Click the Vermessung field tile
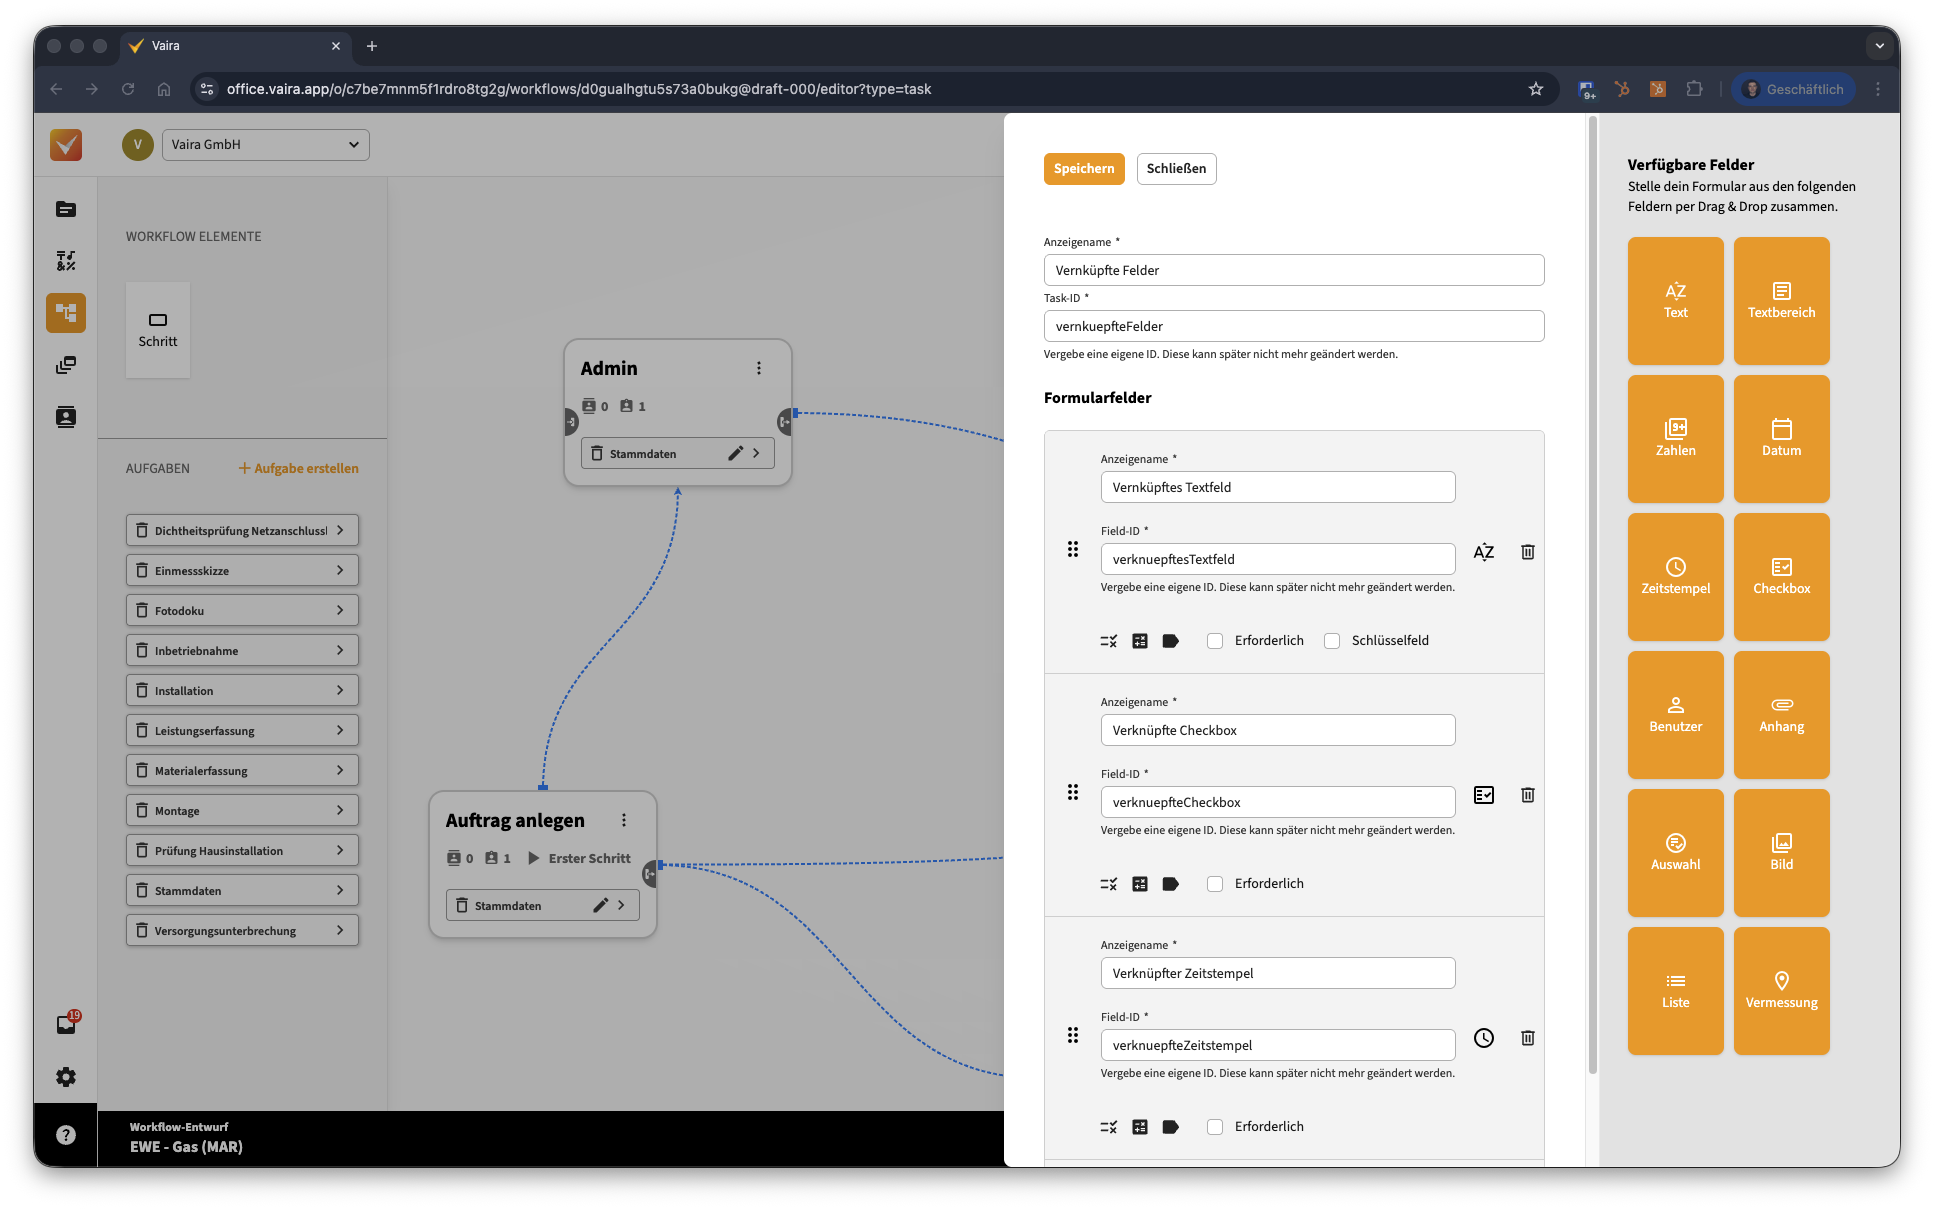This screenshot has width=1934, height=1209. pyautogui.click(x=1781, y=990)
